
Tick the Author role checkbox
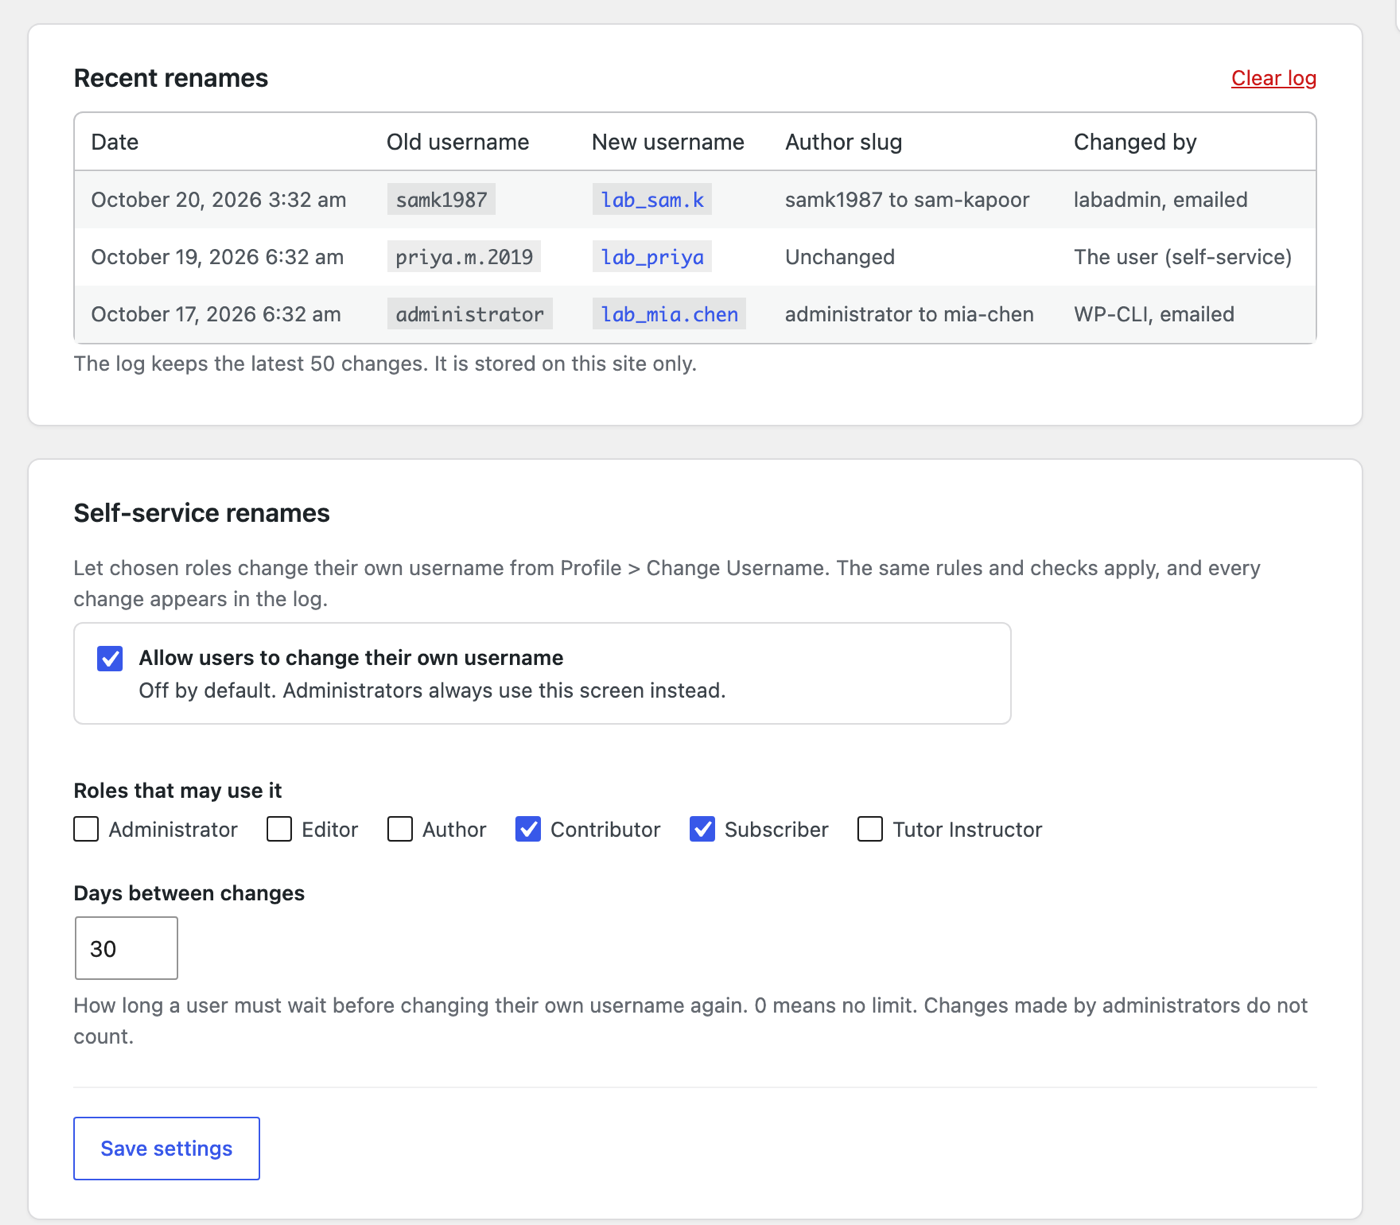(x=400, y=829)
